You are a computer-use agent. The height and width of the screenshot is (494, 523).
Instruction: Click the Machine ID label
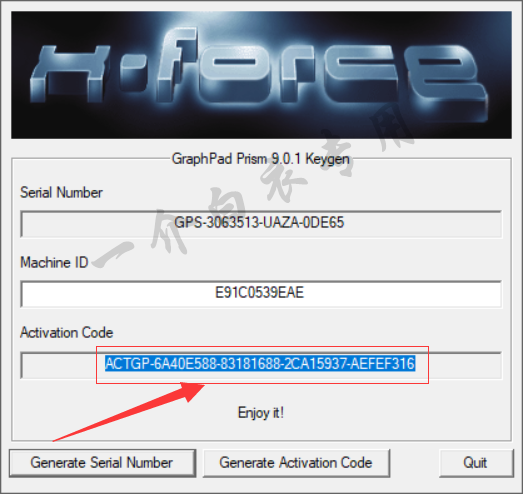pyautogui.click(x=54, y=263)
